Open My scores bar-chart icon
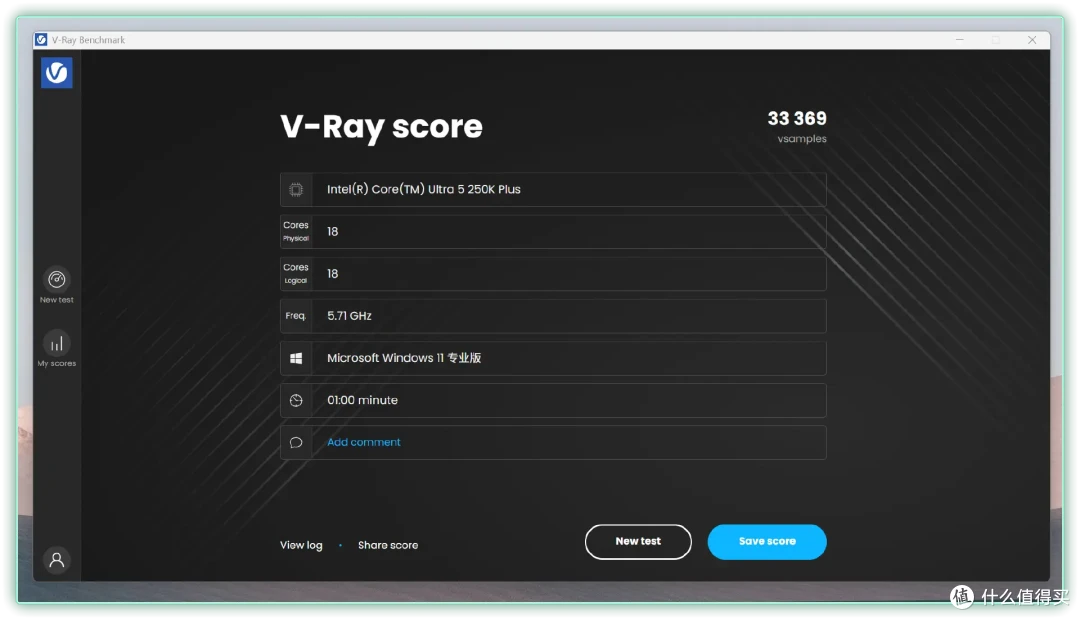The height and width of the screenshot is (620, 1080). click(x=56, y=343)
